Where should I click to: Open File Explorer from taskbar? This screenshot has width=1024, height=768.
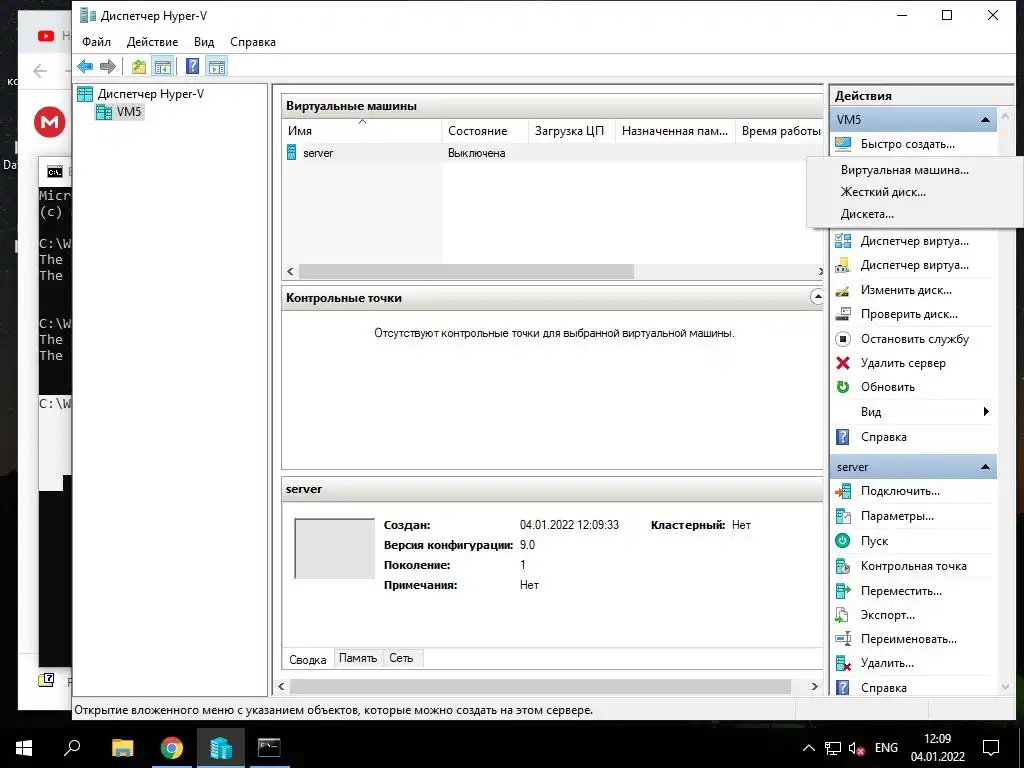[x=122, y=748]
